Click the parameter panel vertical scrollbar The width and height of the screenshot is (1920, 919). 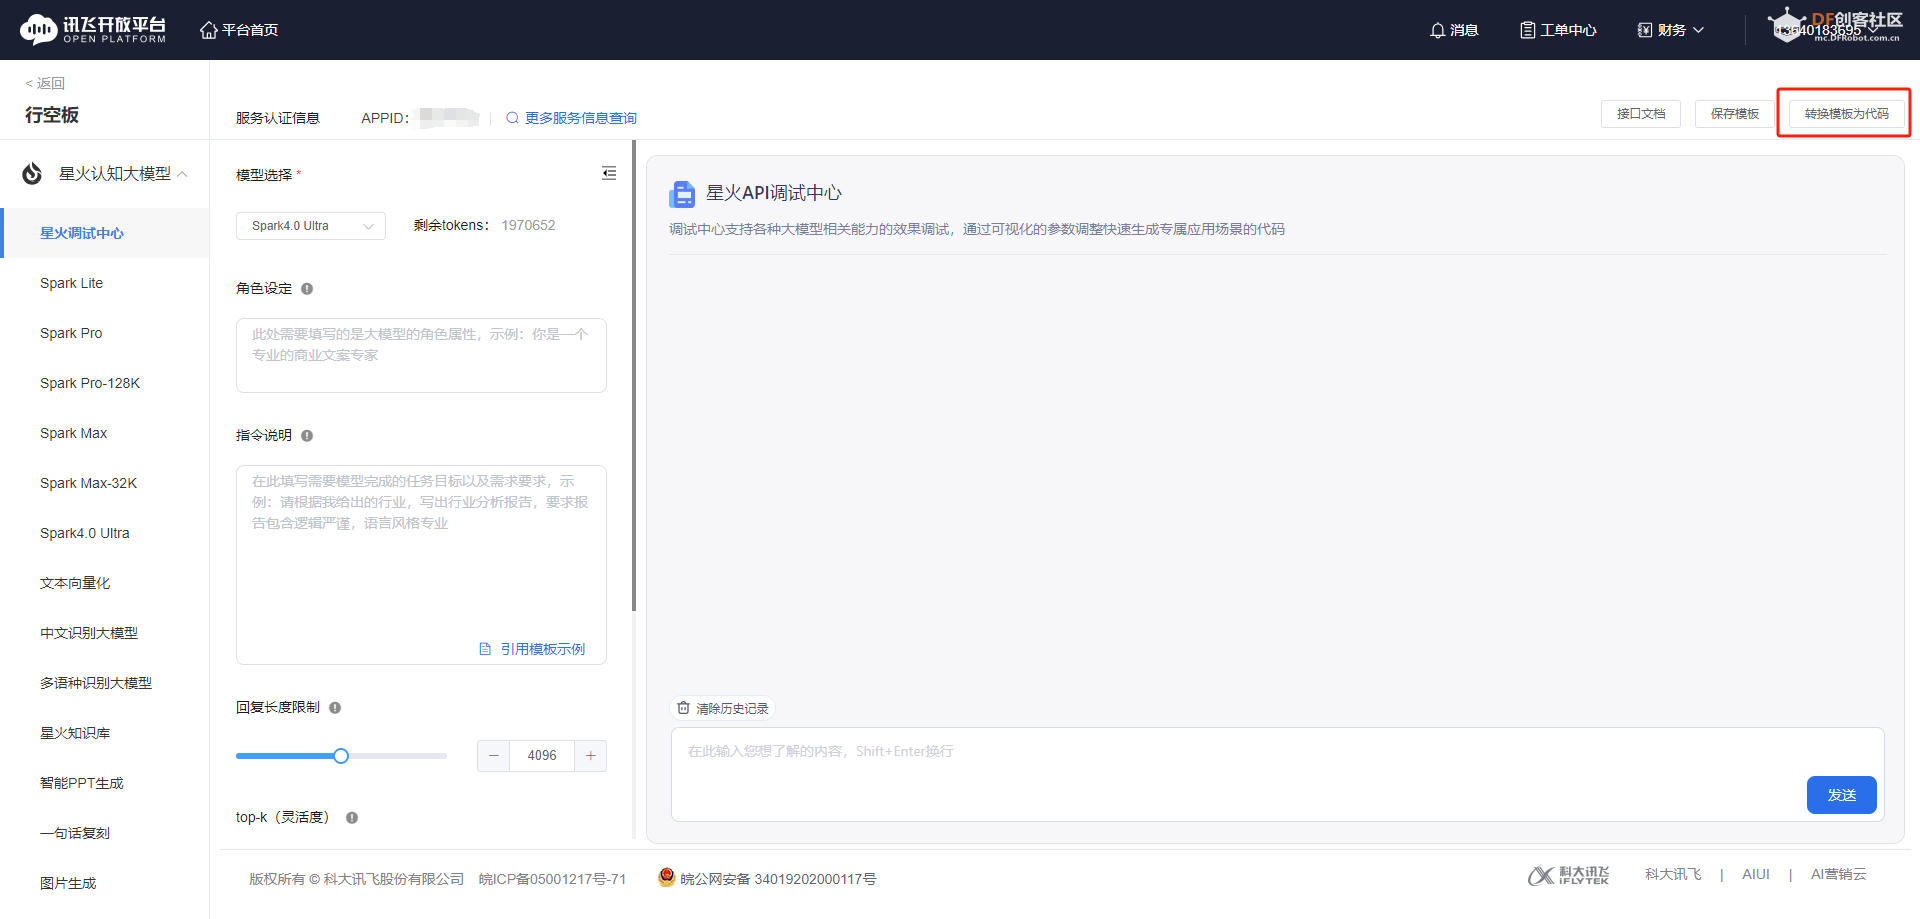click(634, 376)
